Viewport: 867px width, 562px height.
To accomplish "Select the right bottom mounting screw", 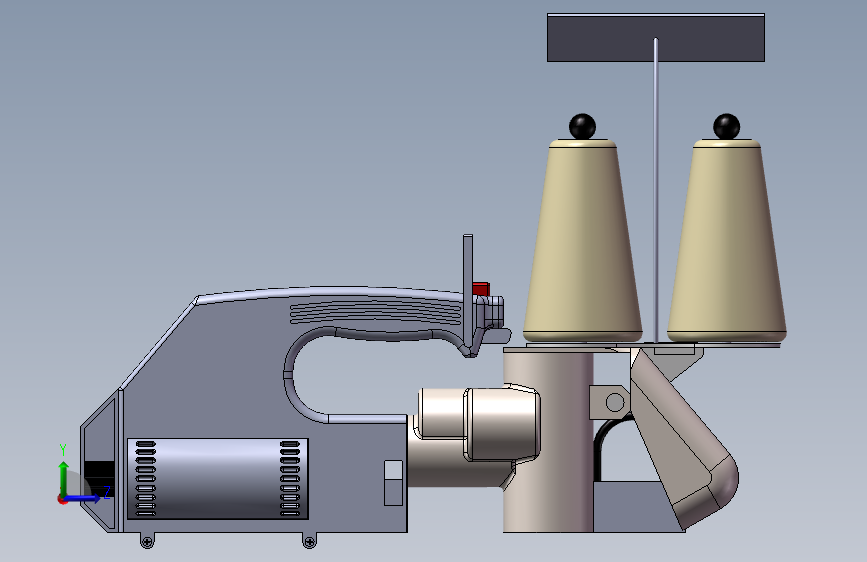I will 310,541.
